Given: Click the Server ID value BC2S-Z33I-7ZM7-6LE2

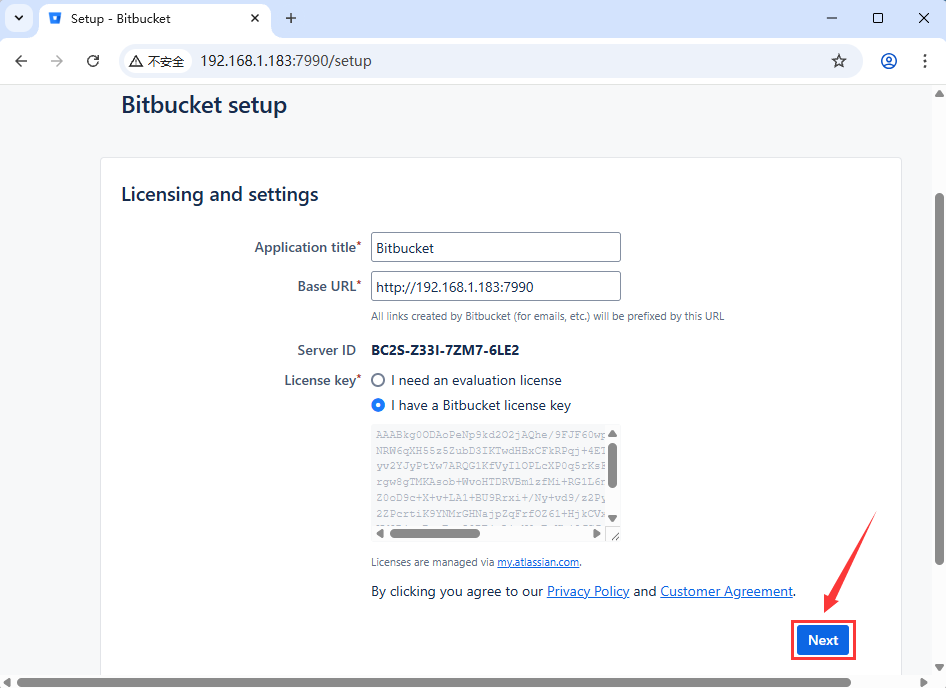Looking at the screenshot, I should tap(445, 351).
